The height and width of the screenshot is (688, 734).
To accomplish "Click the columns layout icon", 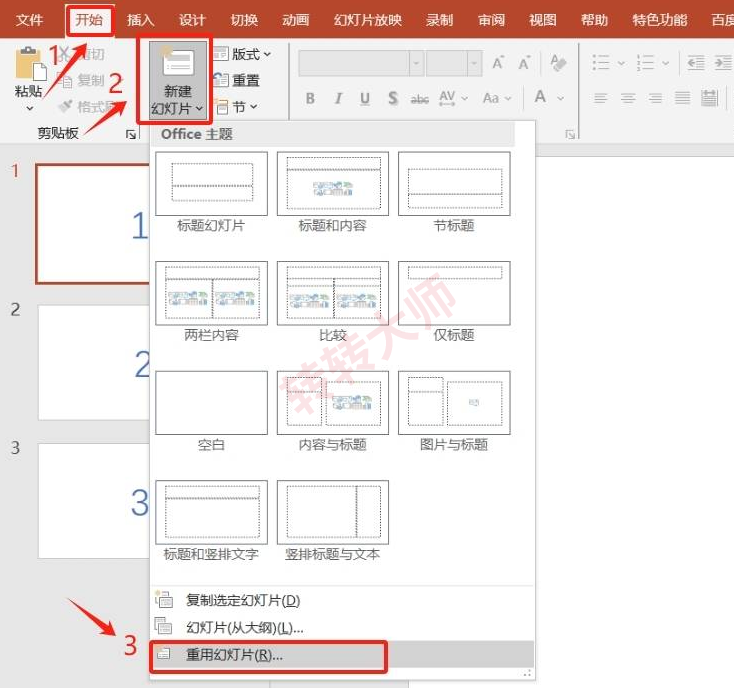I will coord(710,98).
